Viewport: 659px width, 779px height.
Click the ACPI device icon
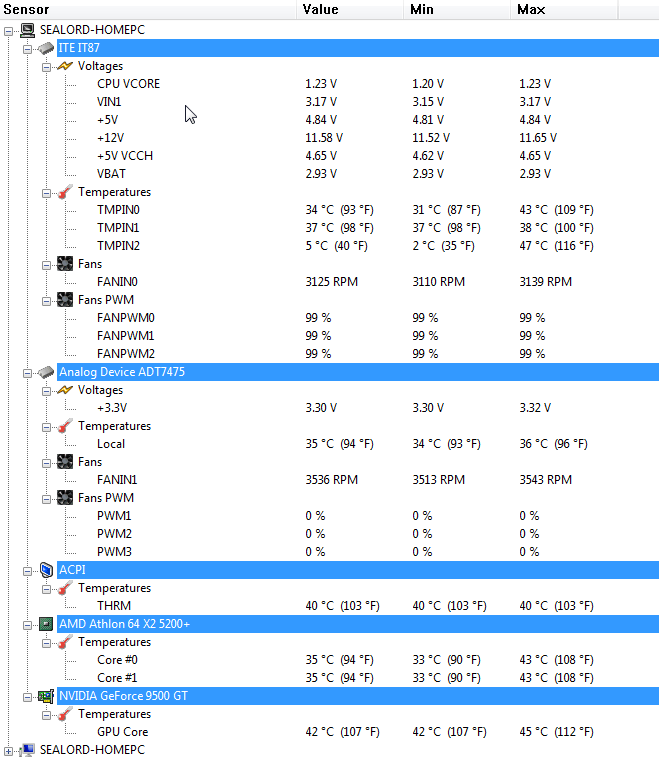click(x=46, y=570)
